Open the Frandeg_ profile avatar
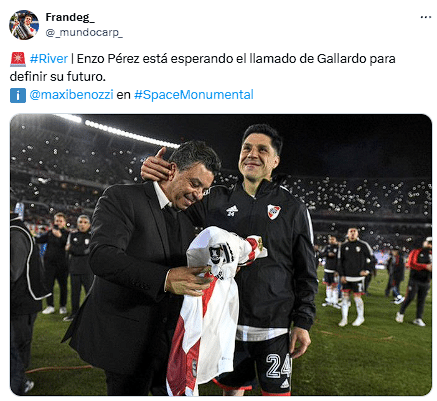 coord(24,25)
